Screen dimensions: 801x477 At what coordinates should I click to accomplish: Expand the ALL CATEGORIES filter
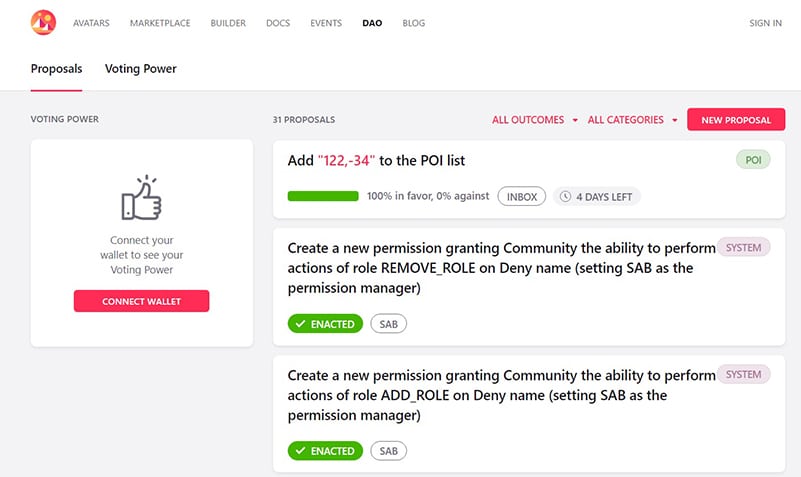coord(632,120)
